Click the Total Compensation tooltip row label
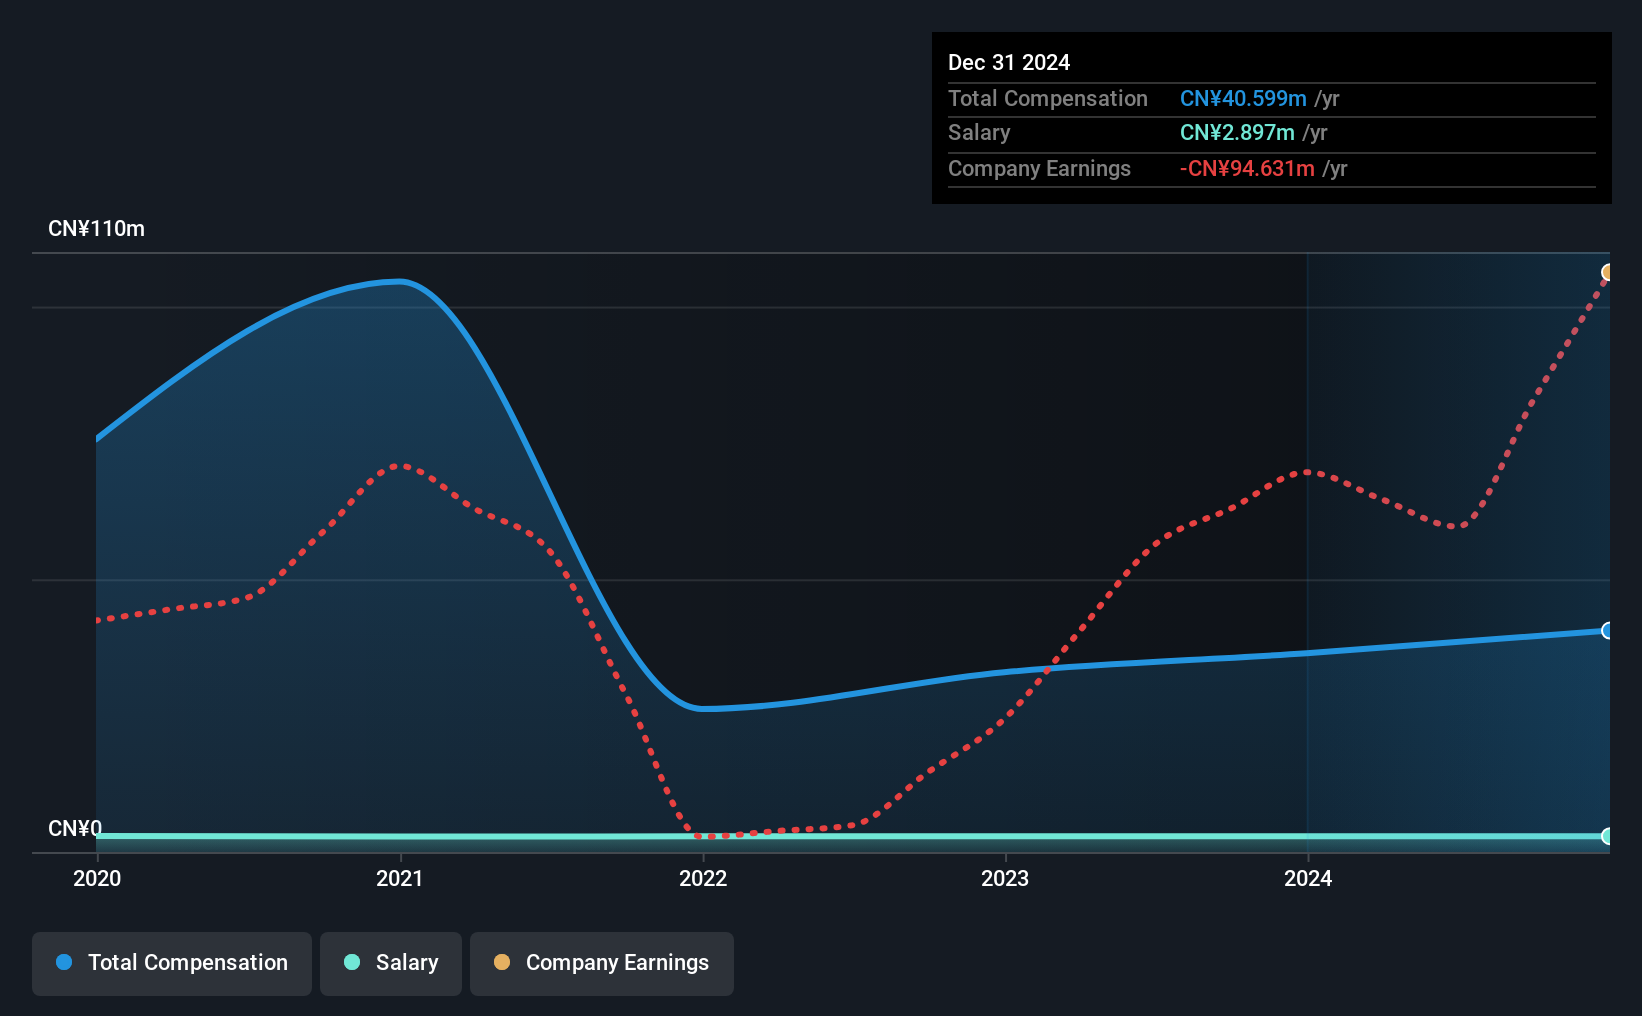The height and width of the screenshot is (1016, 1642). pos(1048,98)
